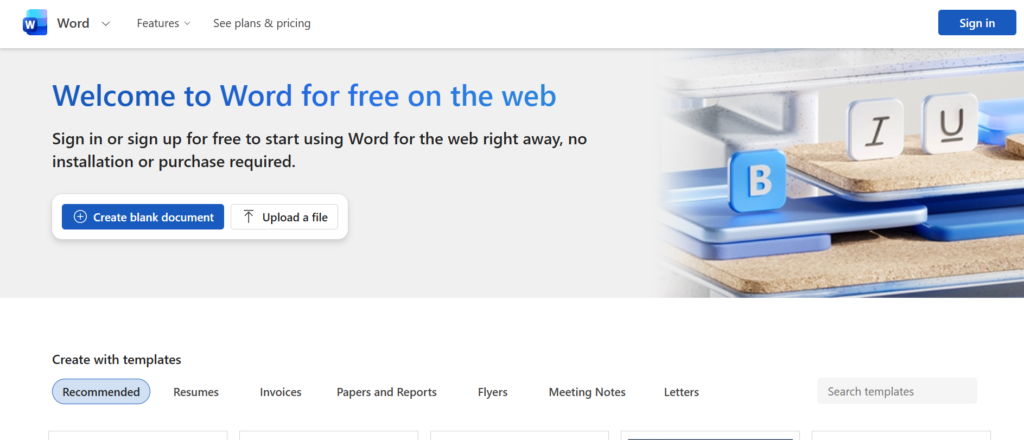Focus the Search templates field

click(896, 391)
